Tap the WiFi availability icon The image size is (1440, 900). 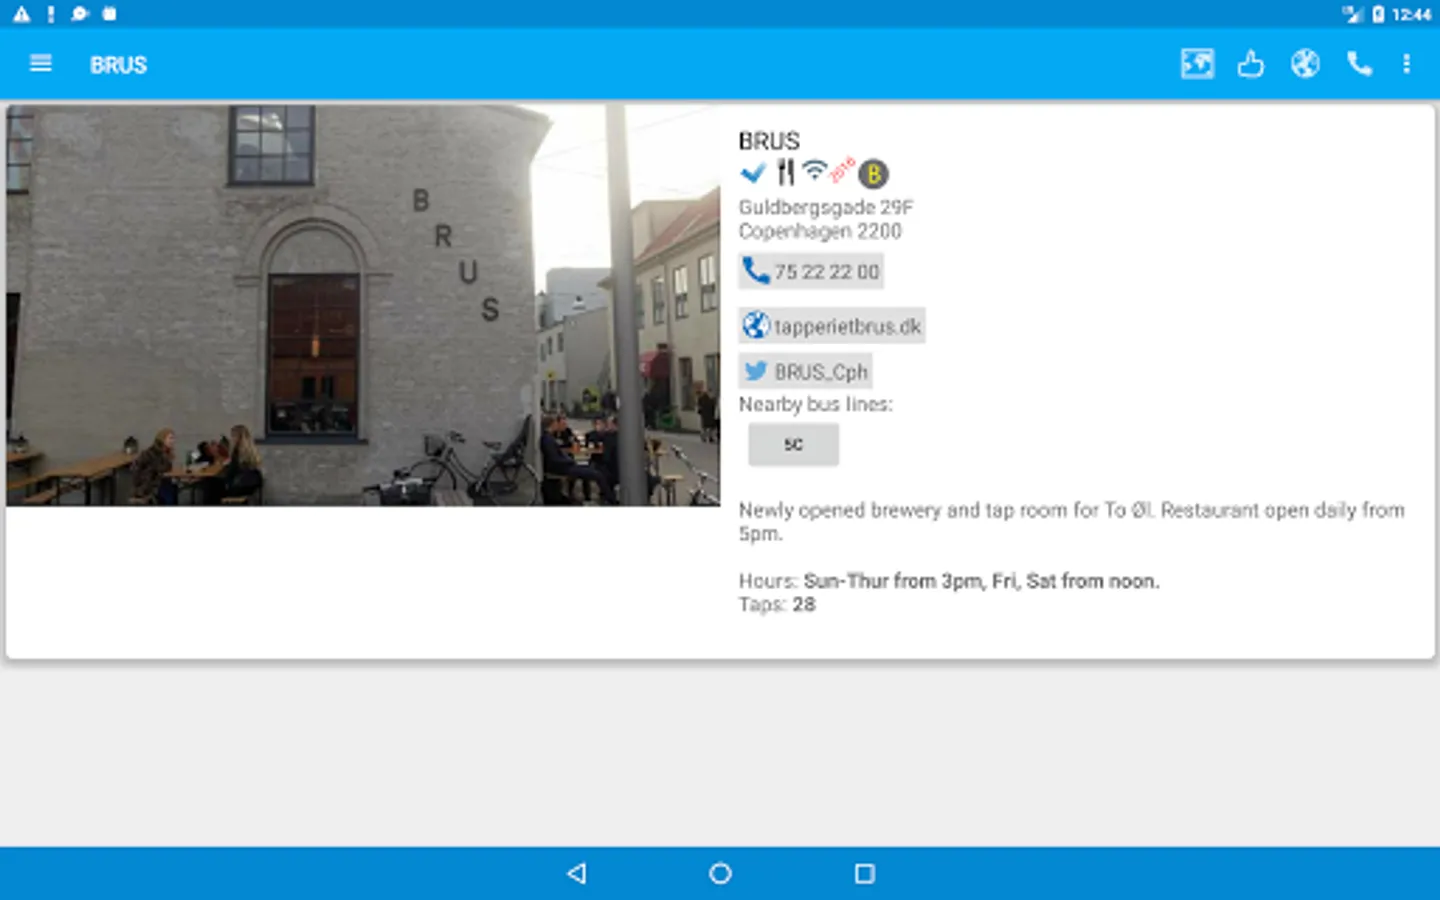click(815, 170)
